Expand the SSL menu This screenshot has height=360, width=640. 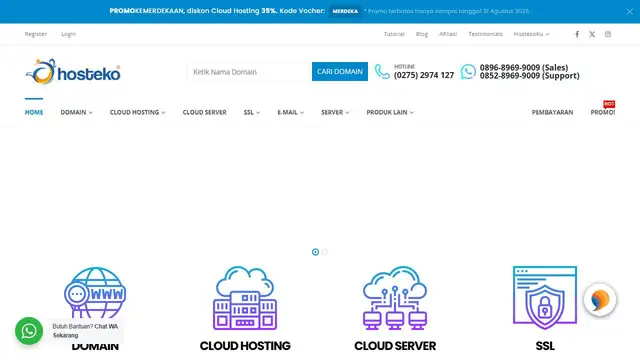pos(252,112)
